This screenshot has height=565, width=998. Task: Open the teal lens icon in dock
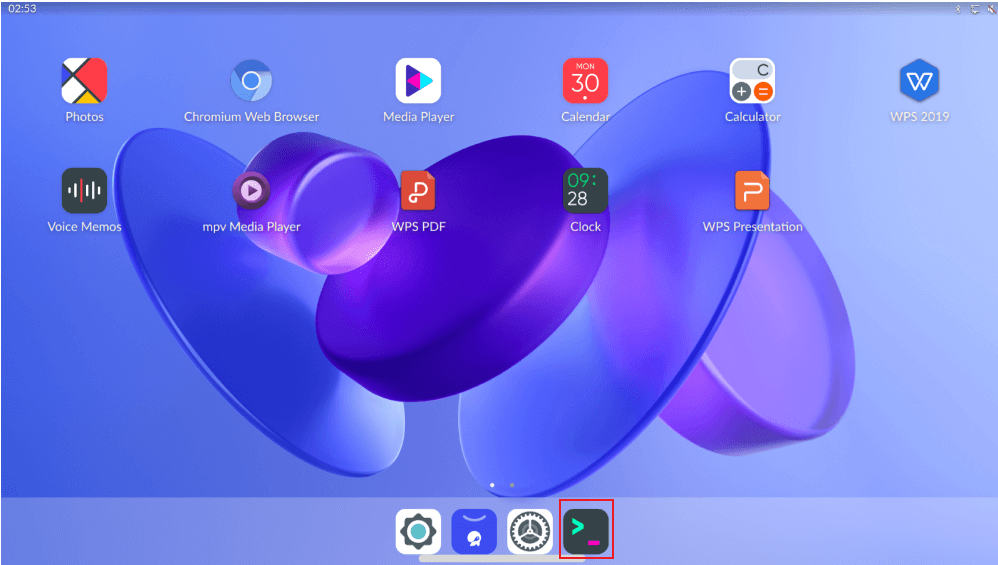(x=418, y=531)
